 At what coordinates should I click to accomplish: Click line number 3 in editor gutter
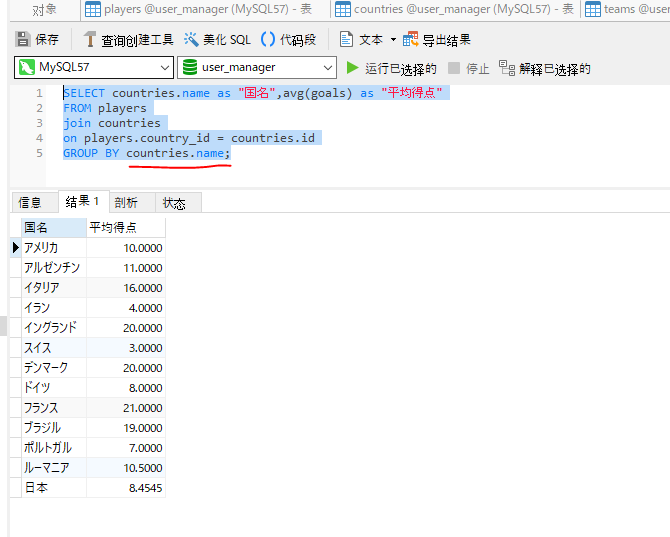[39, 123]
